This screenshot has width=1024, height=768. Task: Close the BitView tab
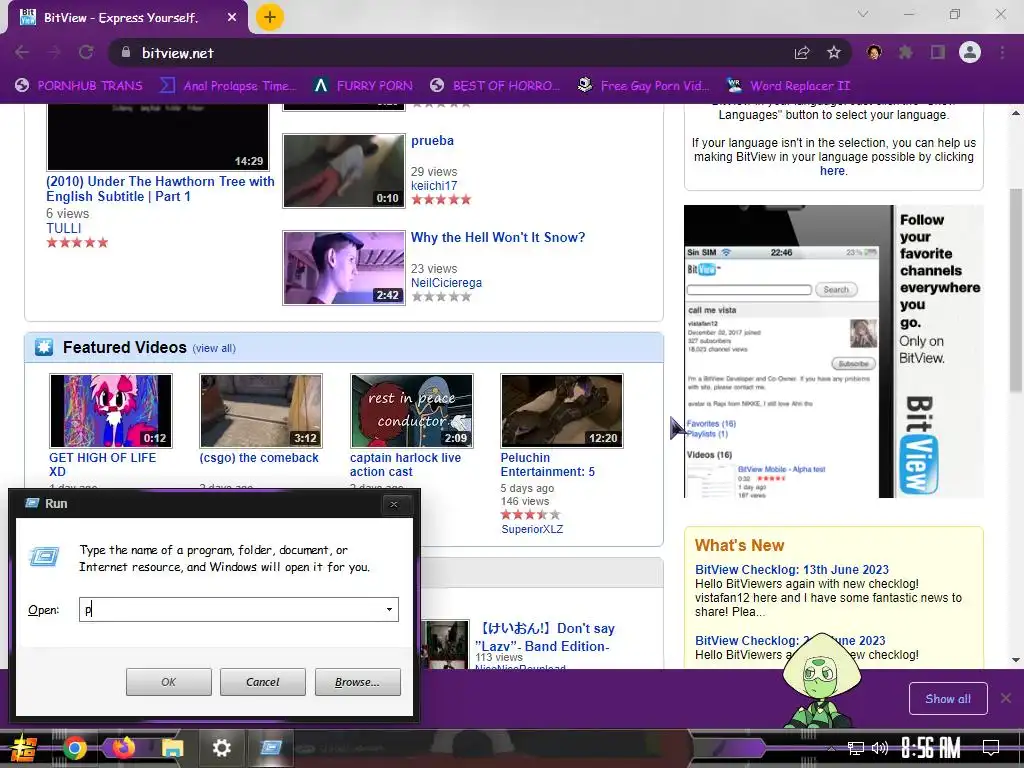(232, 18)
